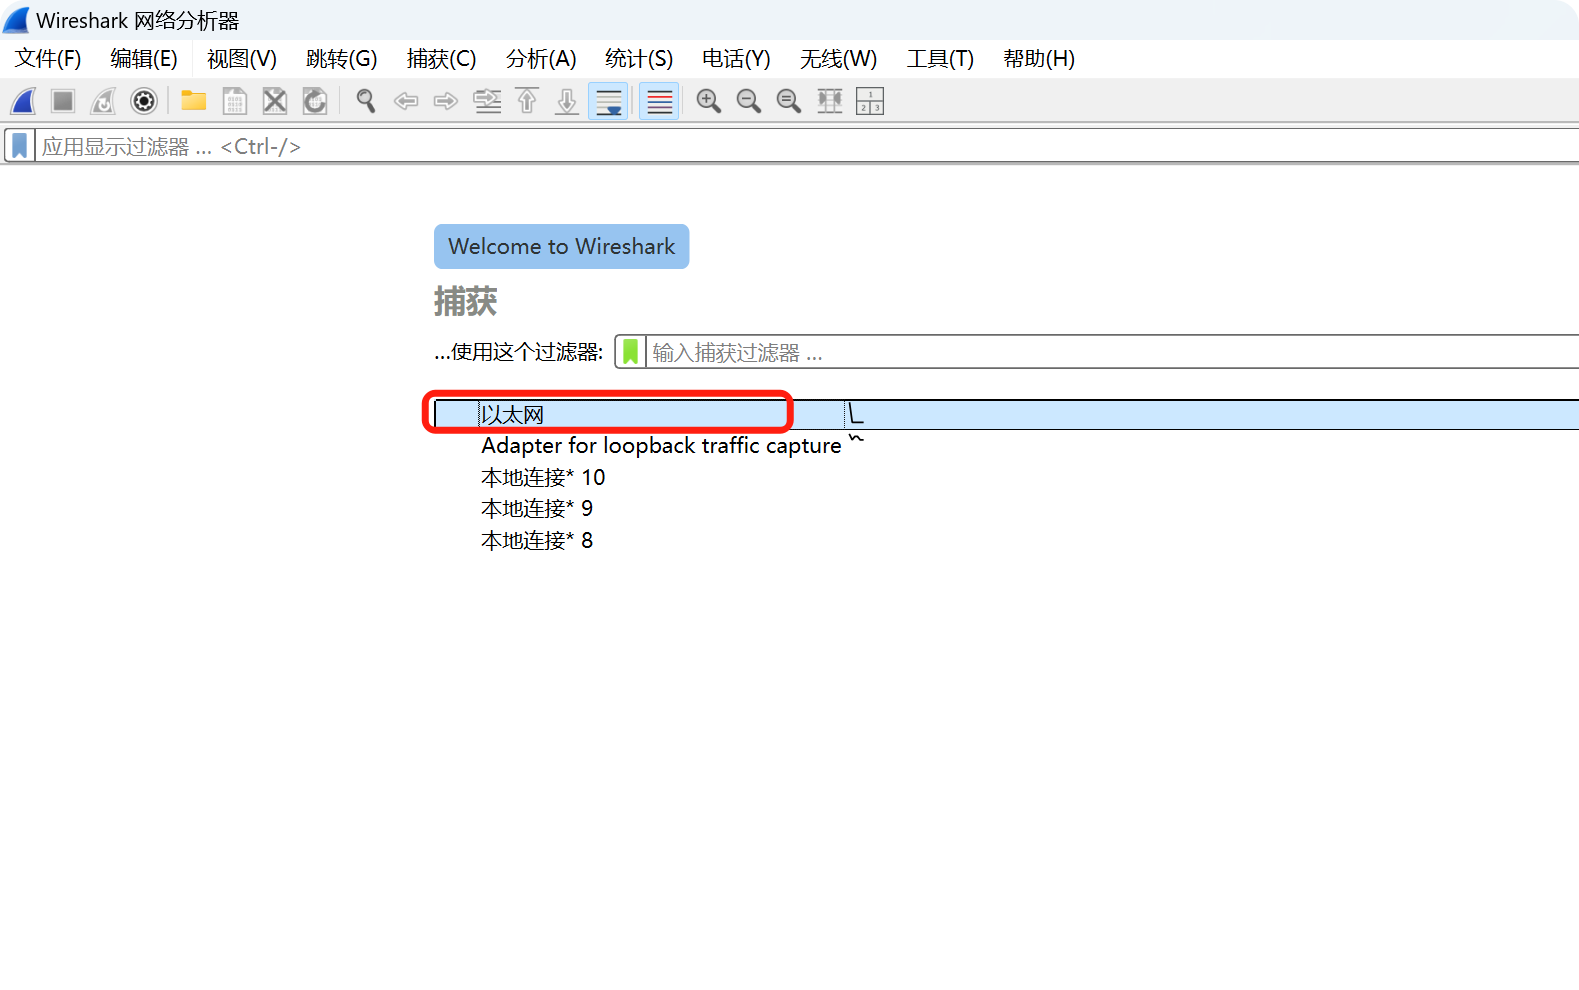Save the capture file
The width and height of the screenshot is (1579, 990).
pos(235,101)
